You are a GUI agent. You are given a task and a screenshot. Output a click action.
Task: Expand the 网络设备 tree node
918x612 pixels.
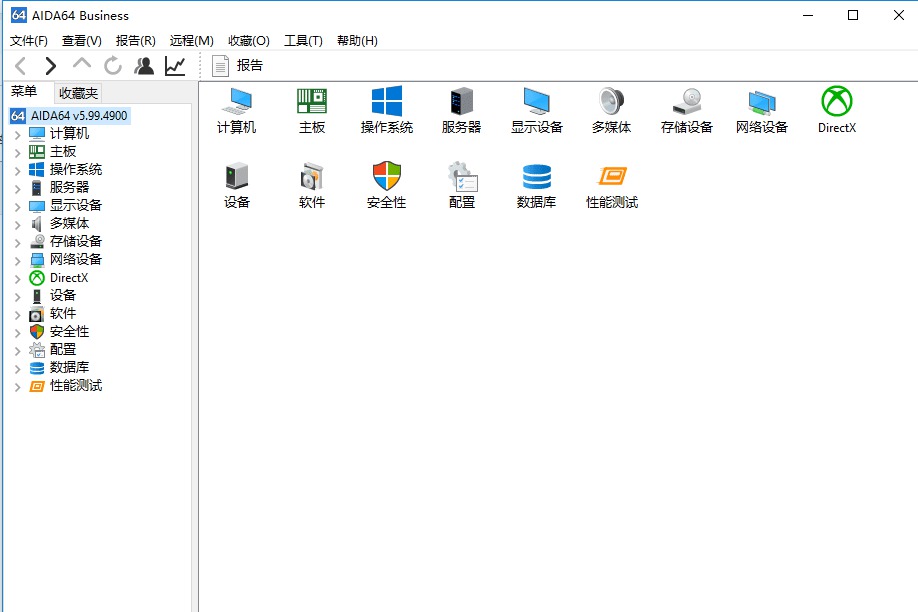tap(18, 261)
